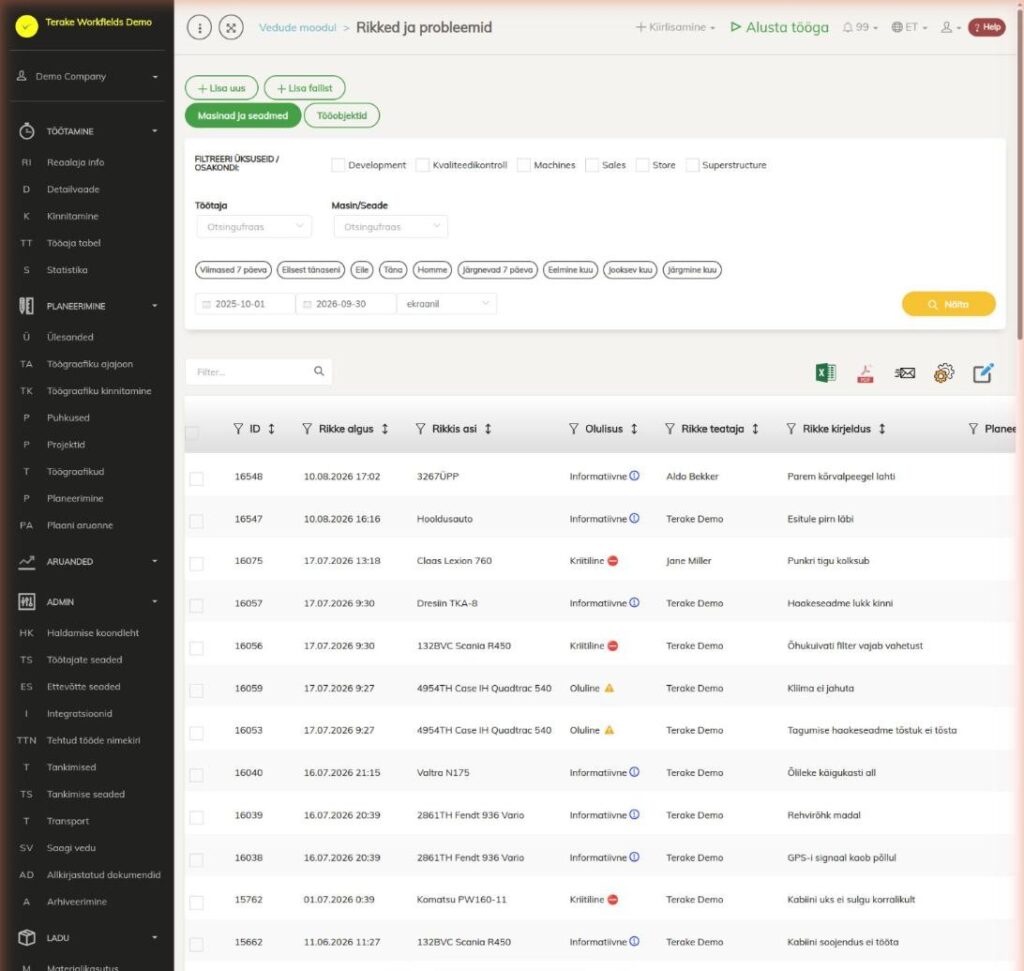1024x971 pixels.
Task: Switch to the Tööobjektid tab
Action: [342, 116]
